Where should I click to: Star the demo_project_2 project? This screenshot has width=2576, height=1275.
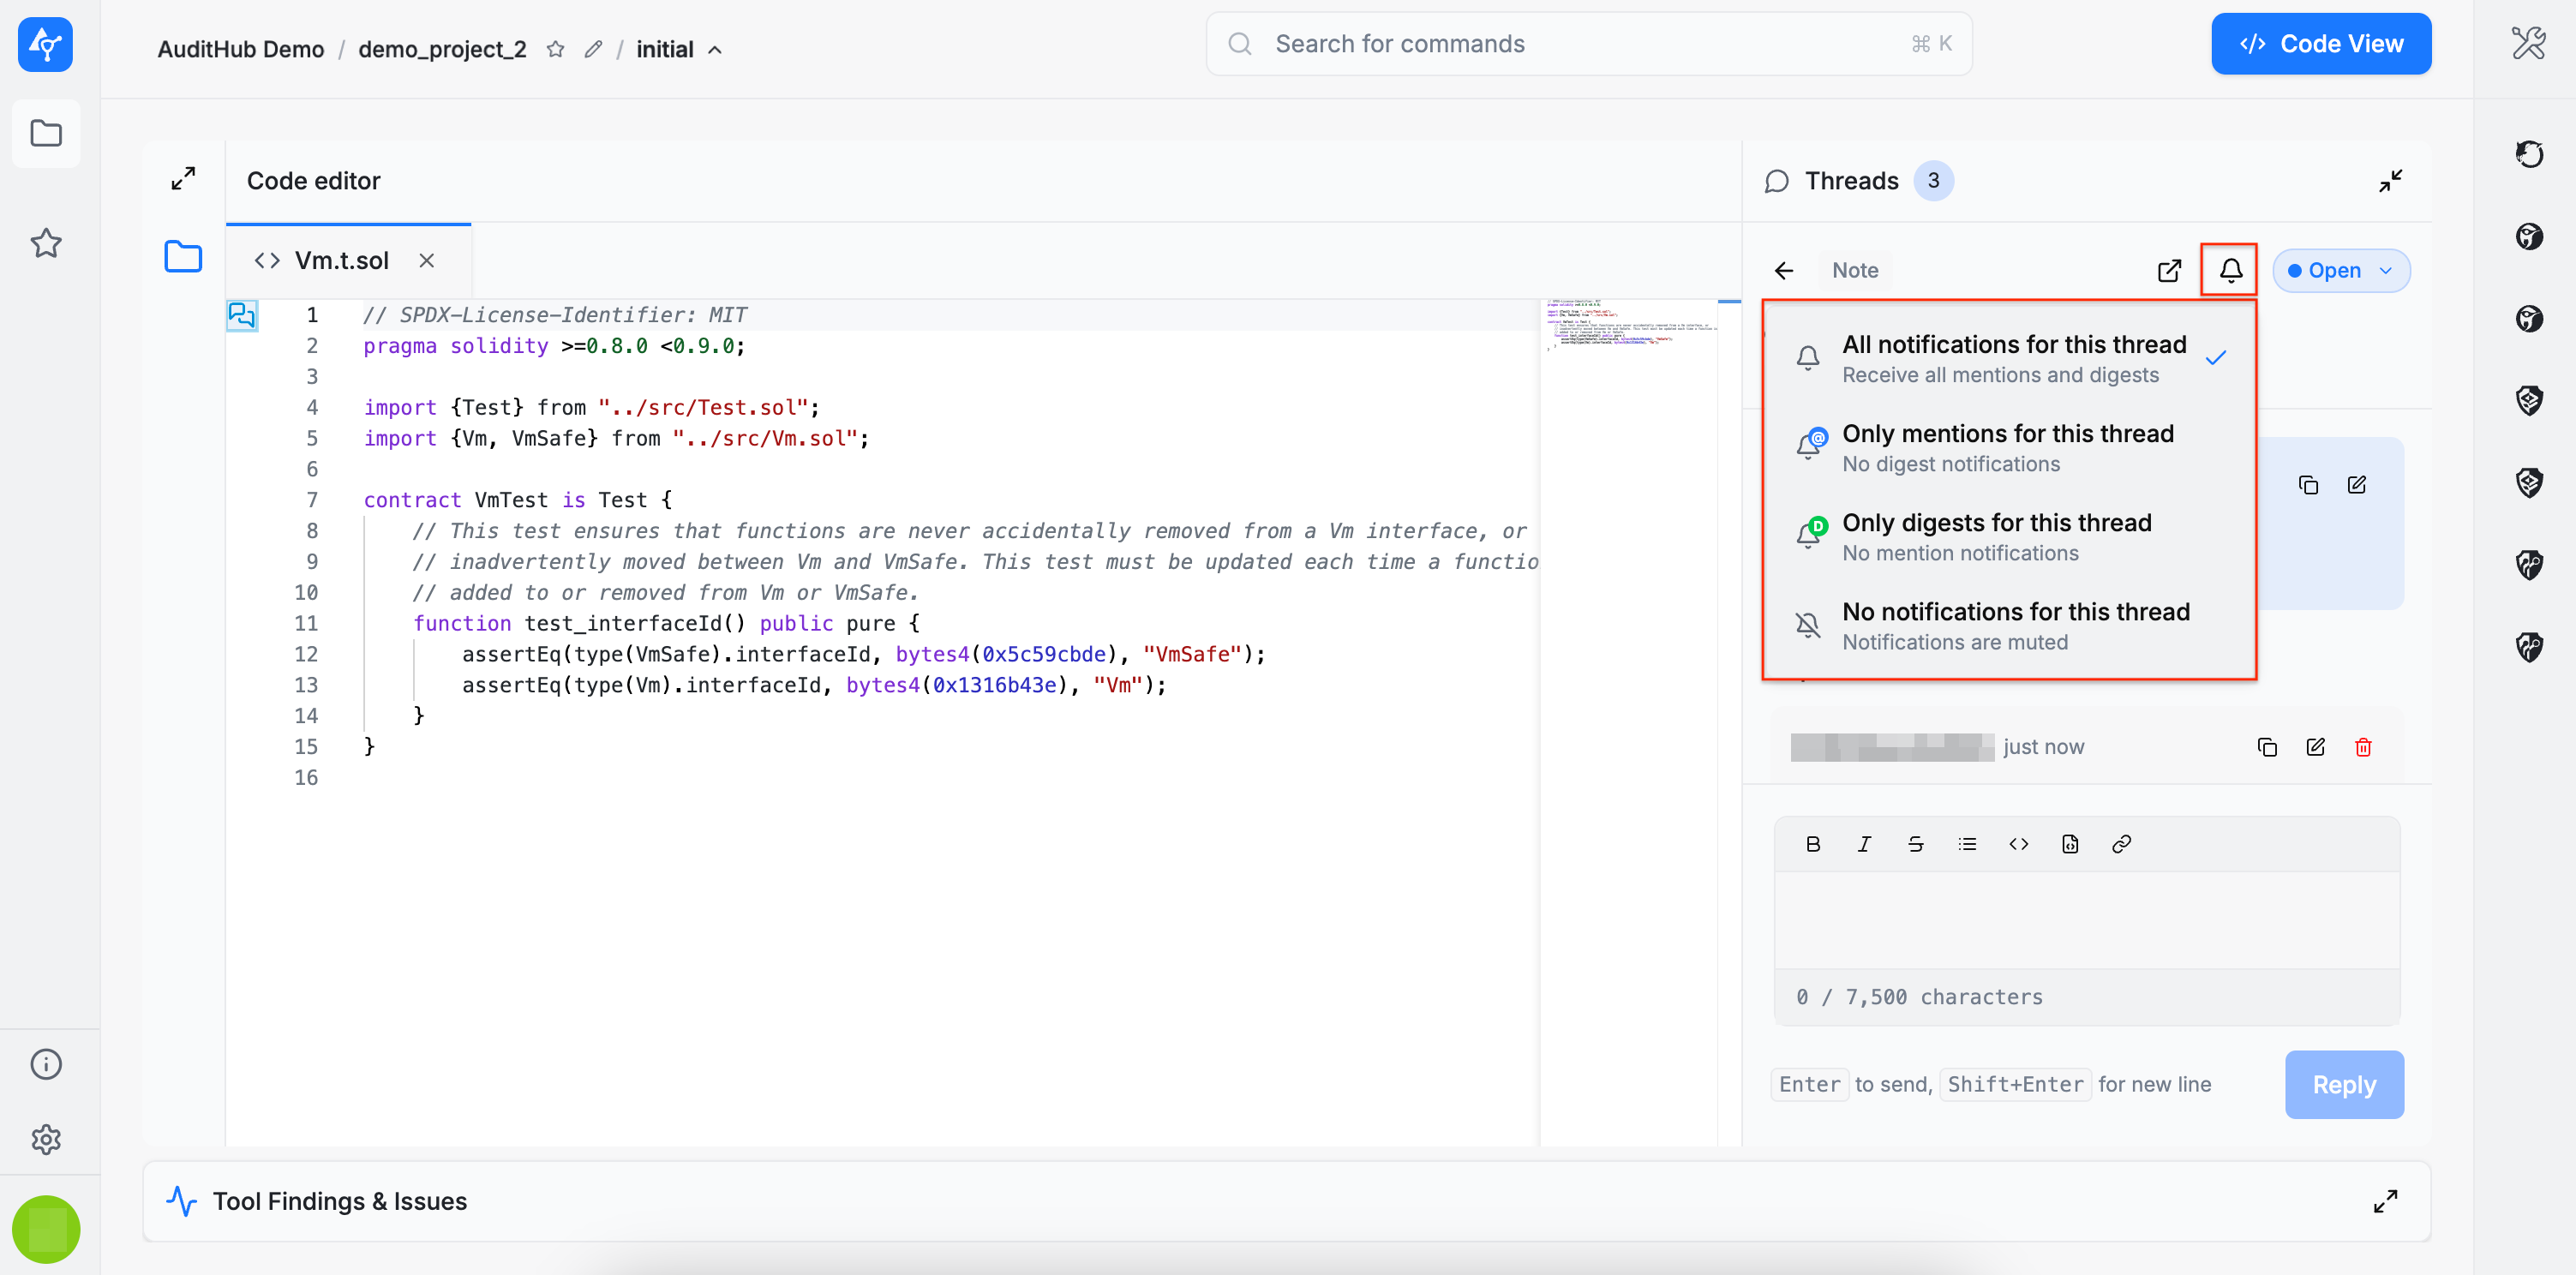click(x=555, y=49)
